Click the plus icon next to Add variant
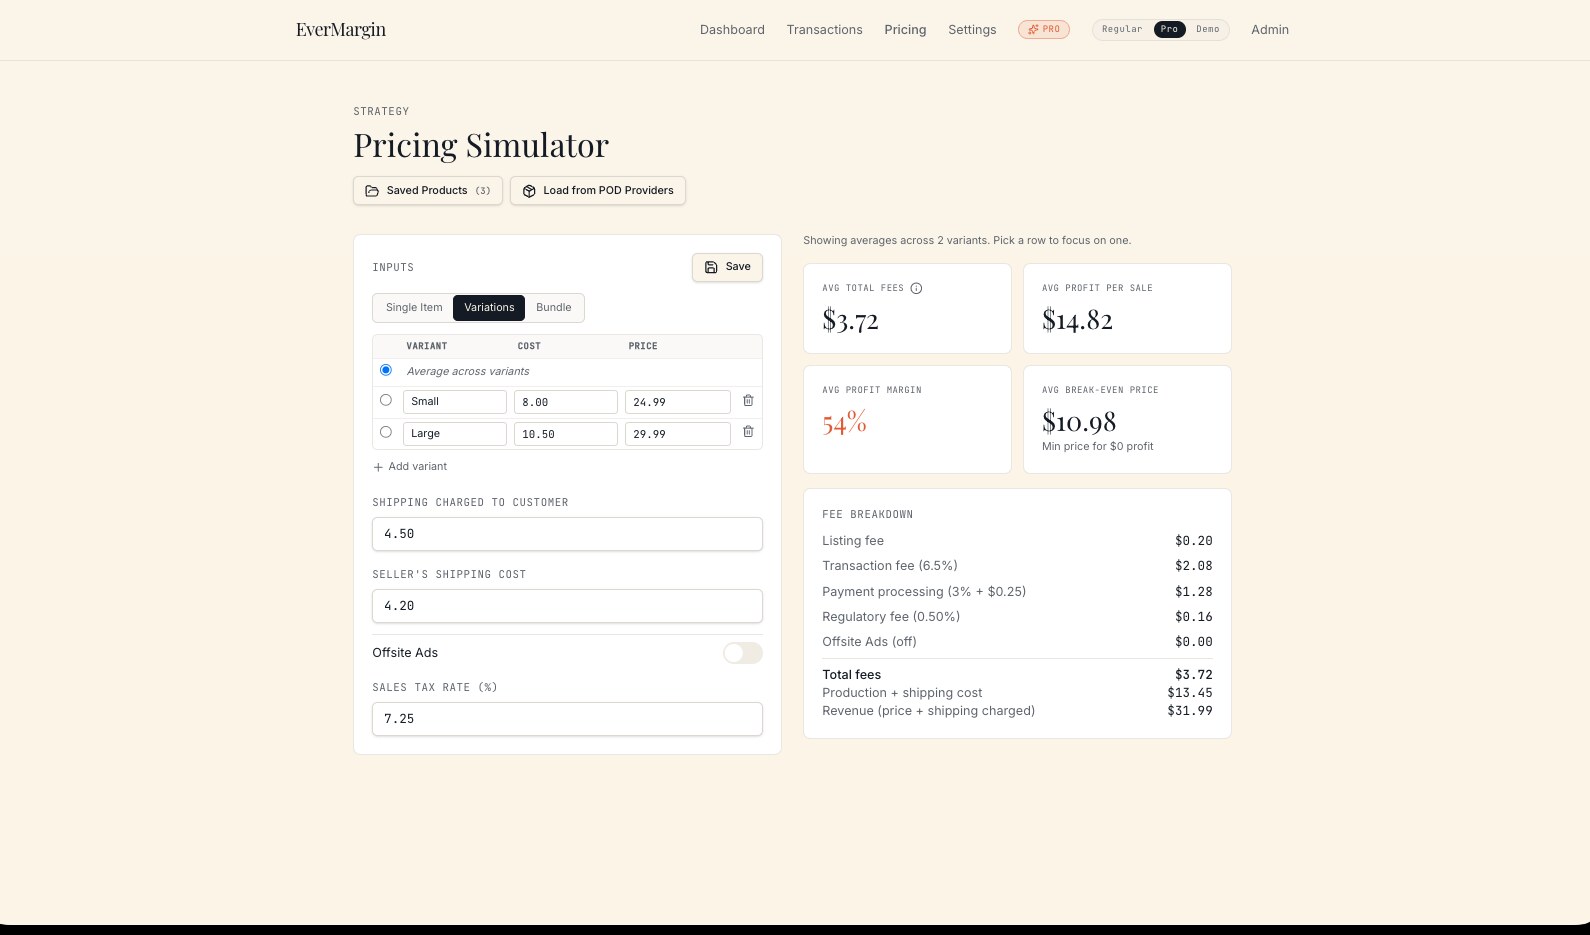Viewport: 1590px width, 935px height. (x=378, y=467)
